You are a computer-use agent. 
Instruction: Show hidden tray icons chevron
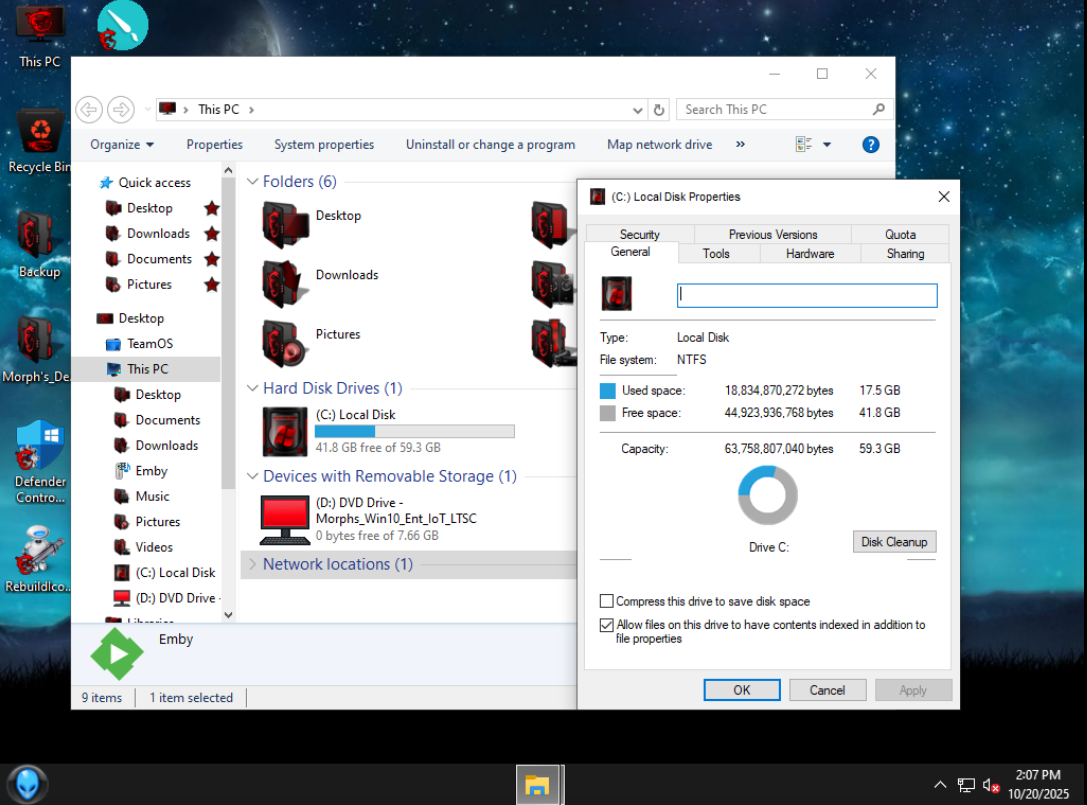pos(940,785)
